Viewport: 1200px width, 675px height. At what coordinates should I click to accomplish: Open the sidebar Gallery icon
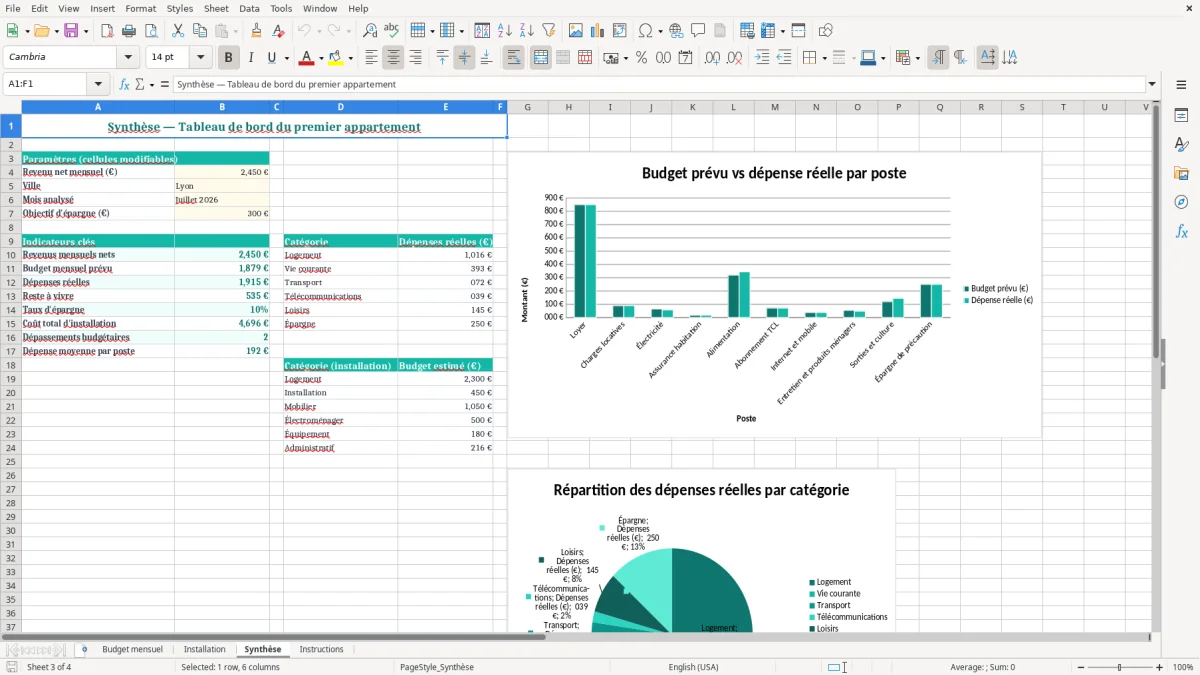click(x=1181, y=173)
